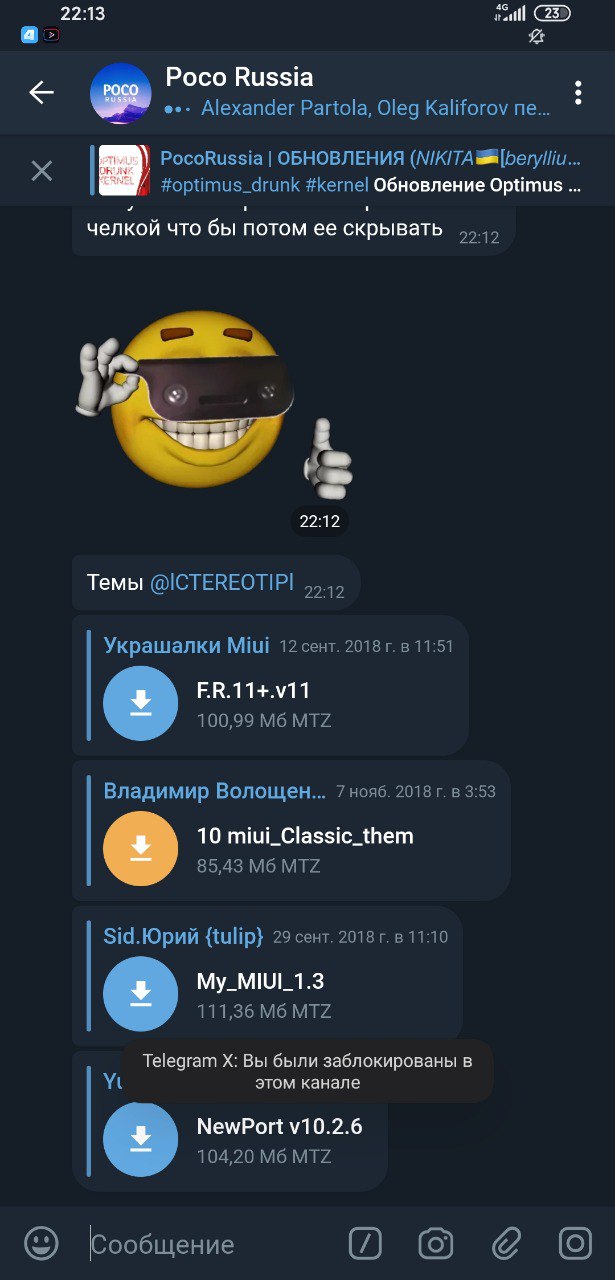615x1280 pixels.
Task: Download the My_MIUI_1.3 file
Action: (141, 994)
